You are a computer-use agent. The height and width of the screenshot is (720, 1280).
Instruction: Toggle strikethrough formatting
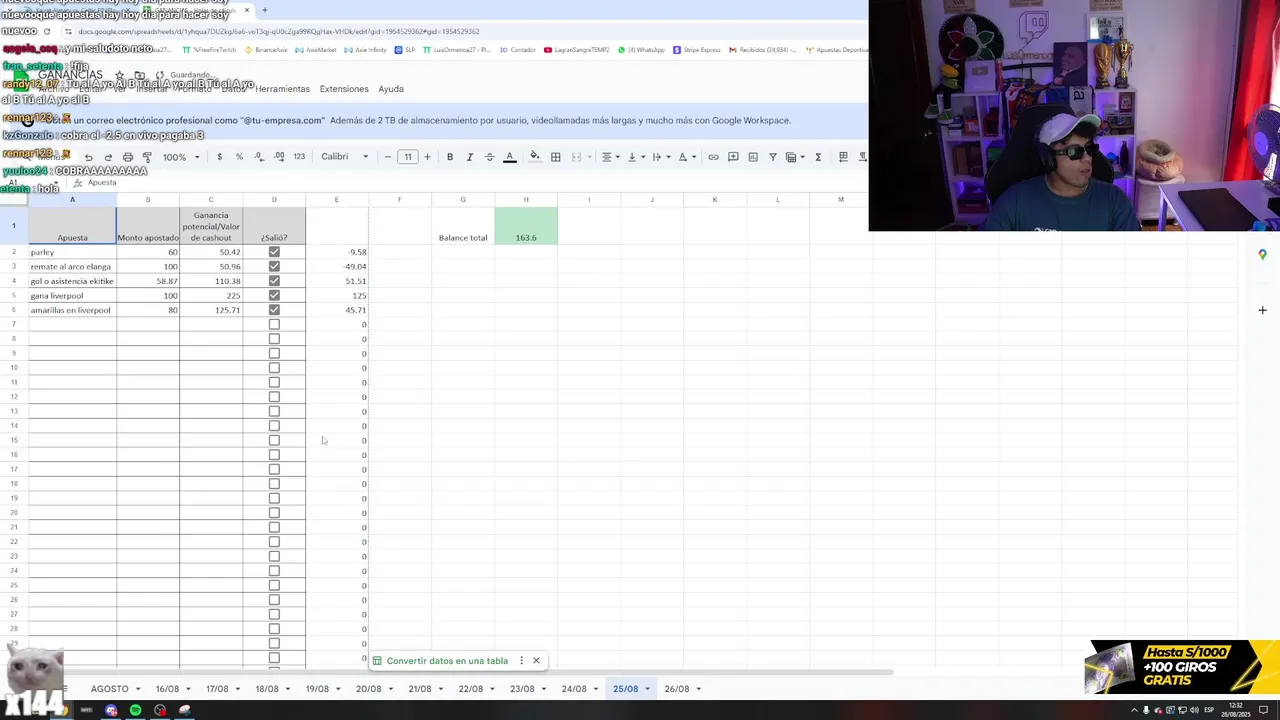pyautogui.click(x=489, y=157)
